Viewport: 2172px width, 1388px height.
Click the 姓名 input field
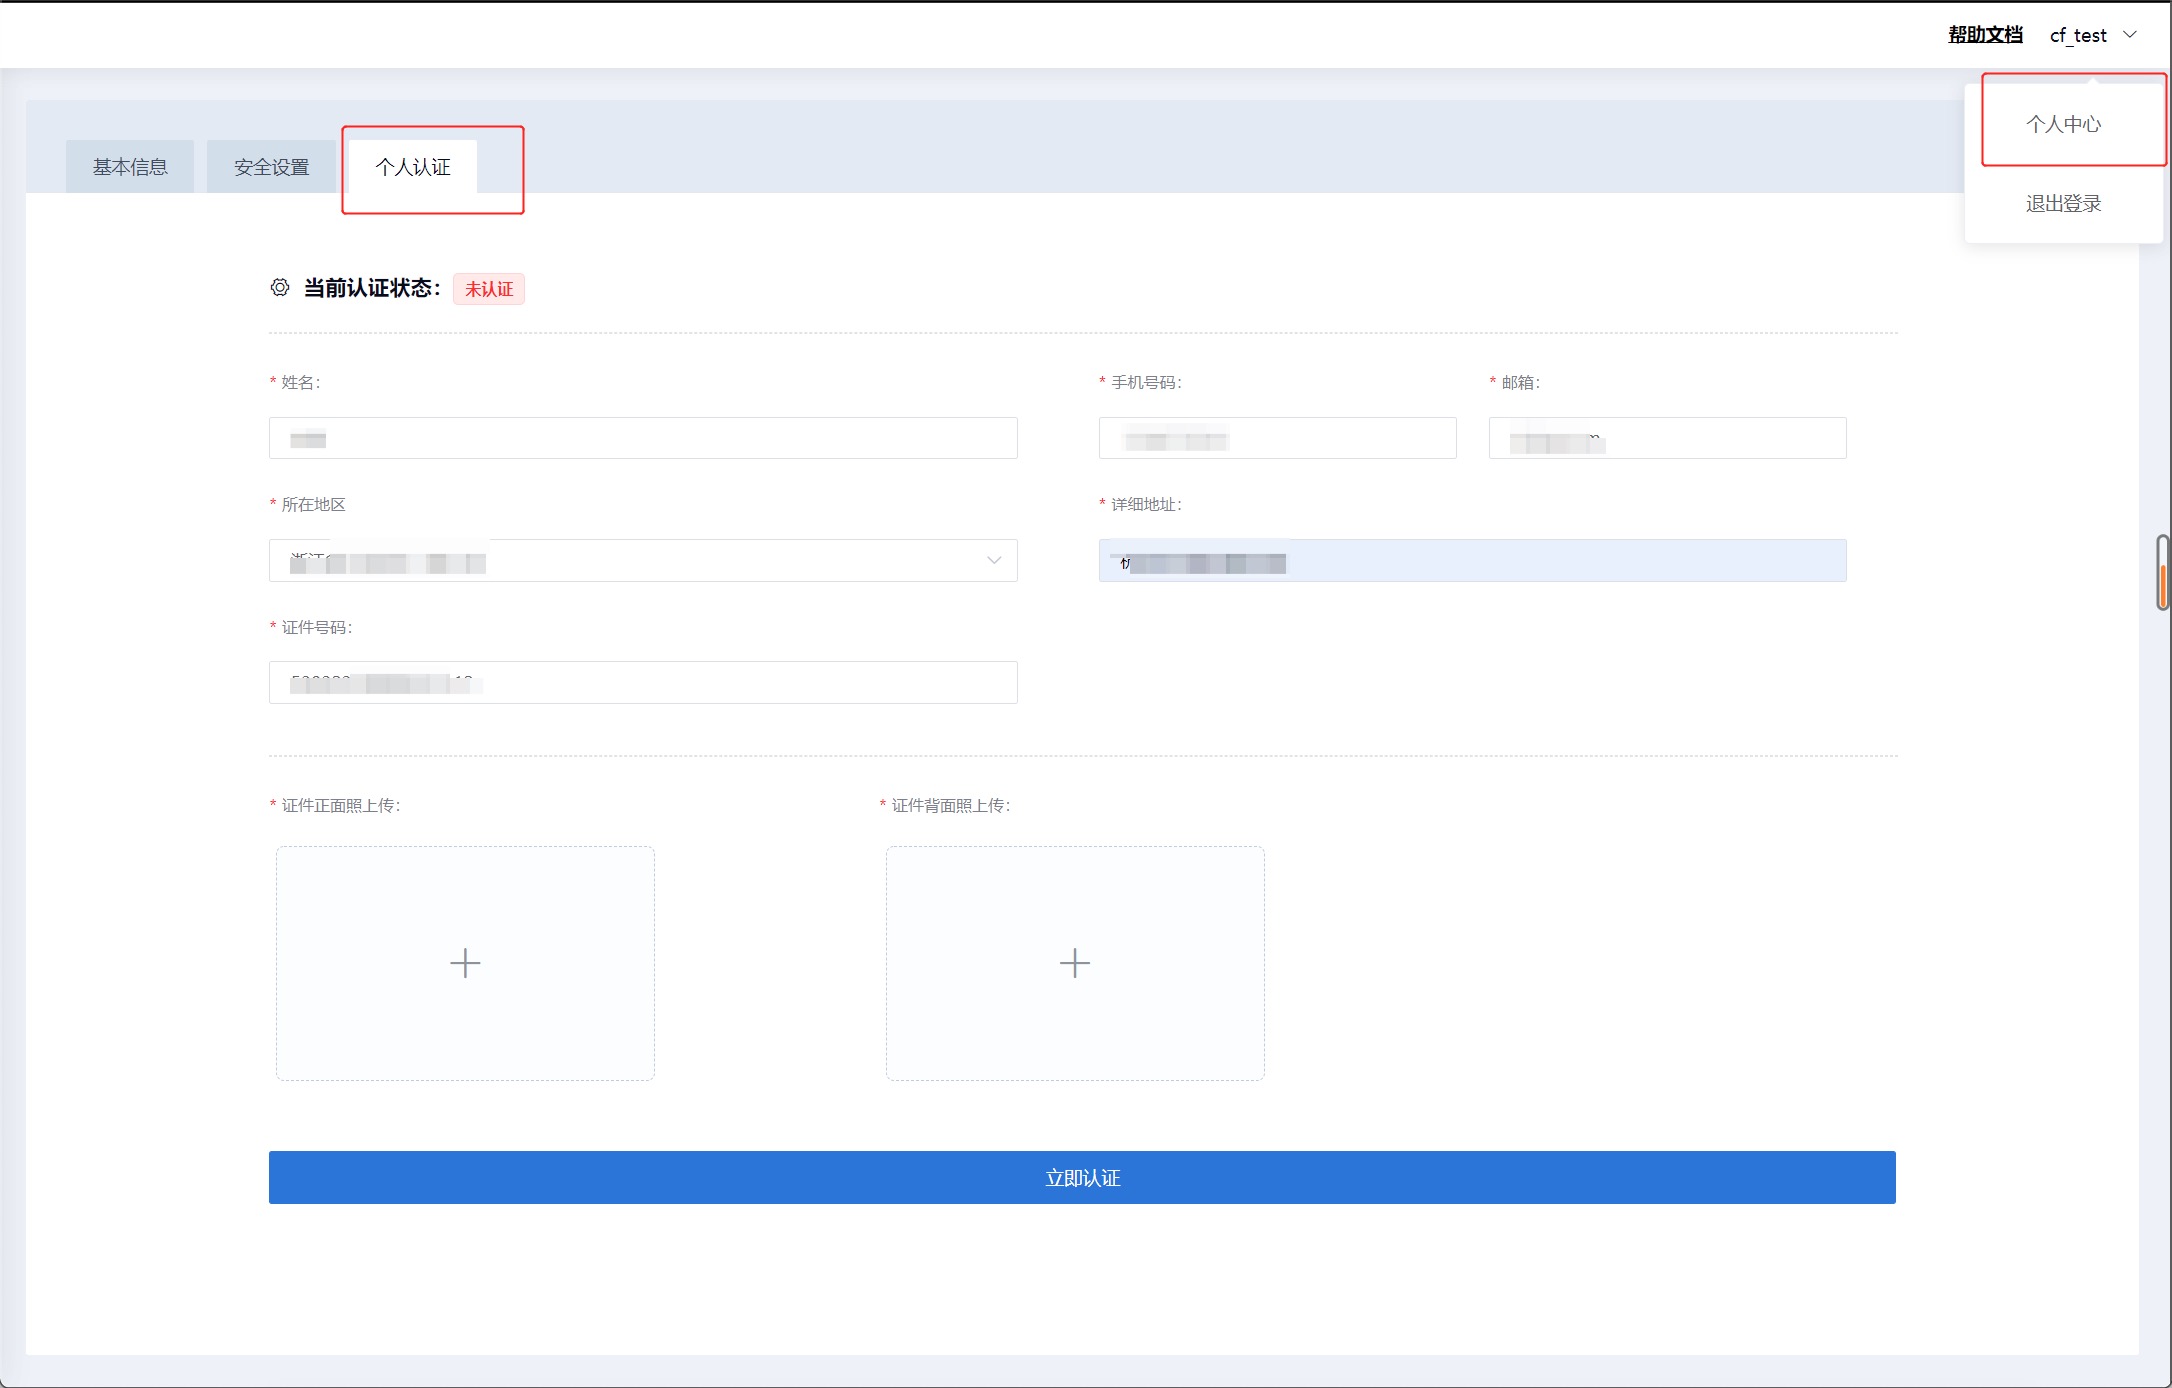pos(642,439)
